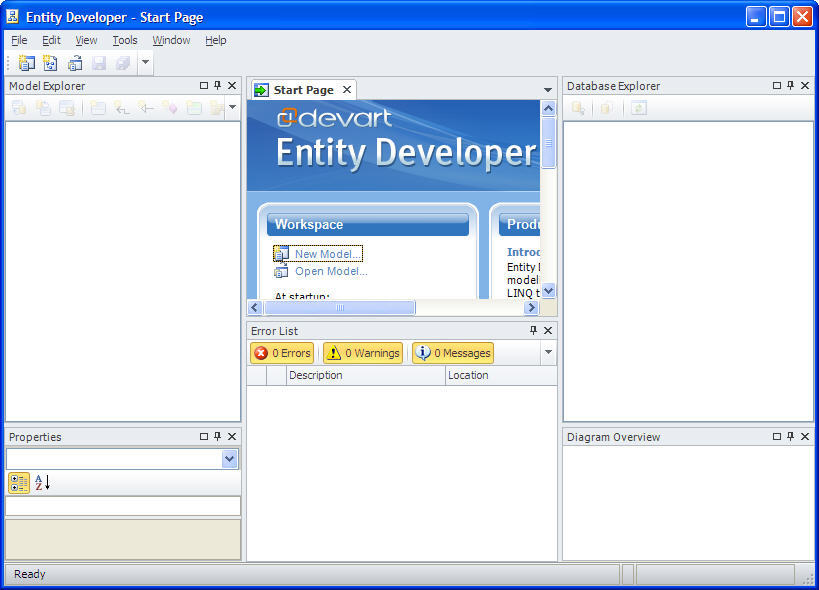Toggle auto-hide pin on Model Explorer
Image resolution: width=819 pixels, height=590 pixels.
pos(218,86)
